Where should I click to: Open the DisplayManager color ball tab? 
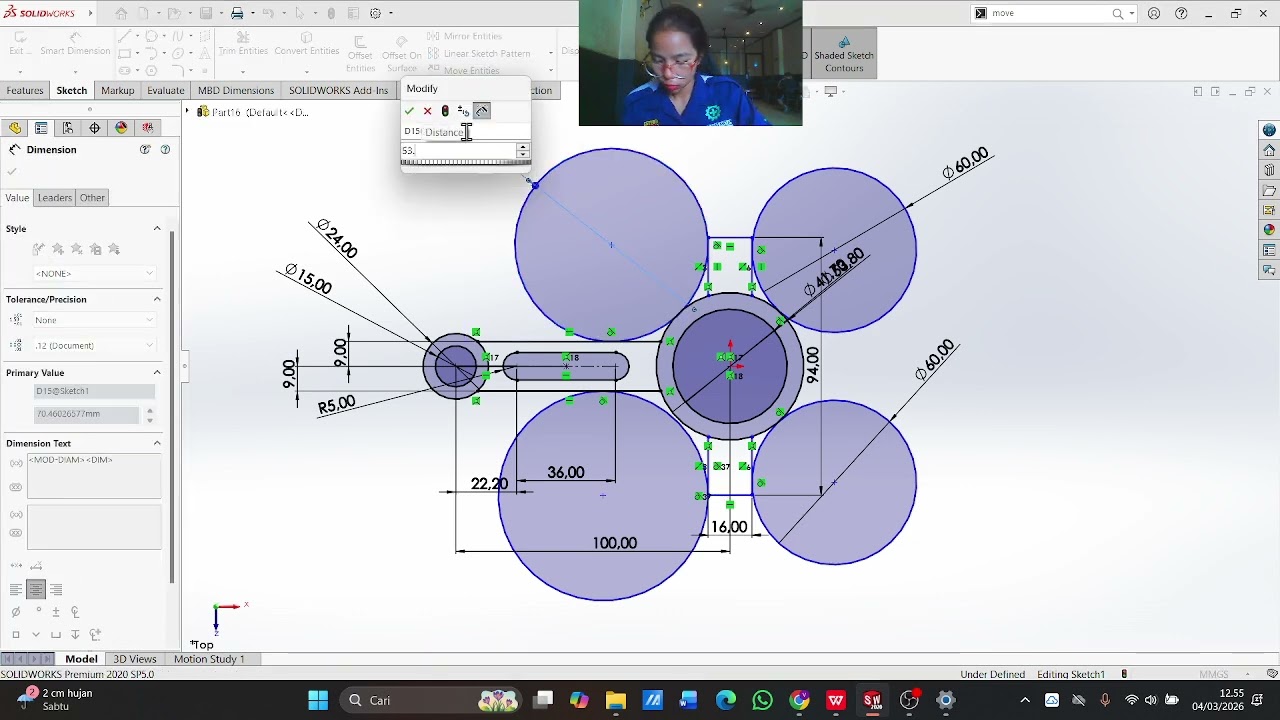(x=121, y=128)
